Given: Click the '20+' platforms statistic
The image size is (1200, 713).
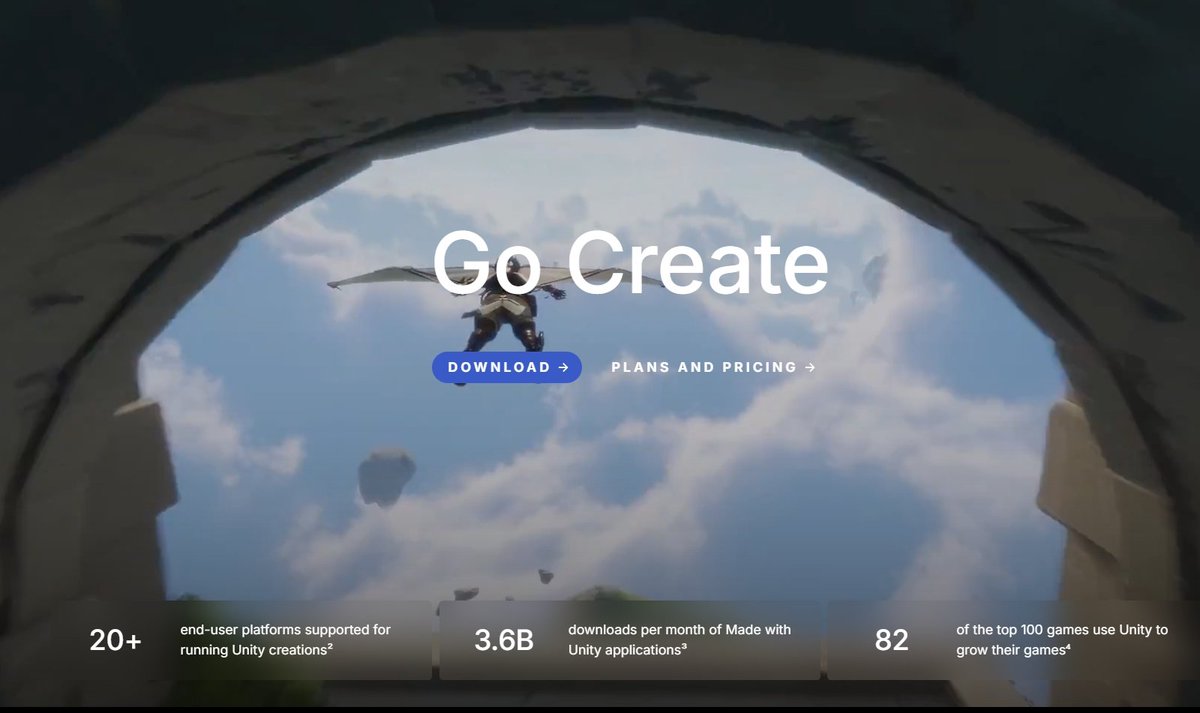Looking at the screenshot, I should pyautogui.click(x=116, y=640).
